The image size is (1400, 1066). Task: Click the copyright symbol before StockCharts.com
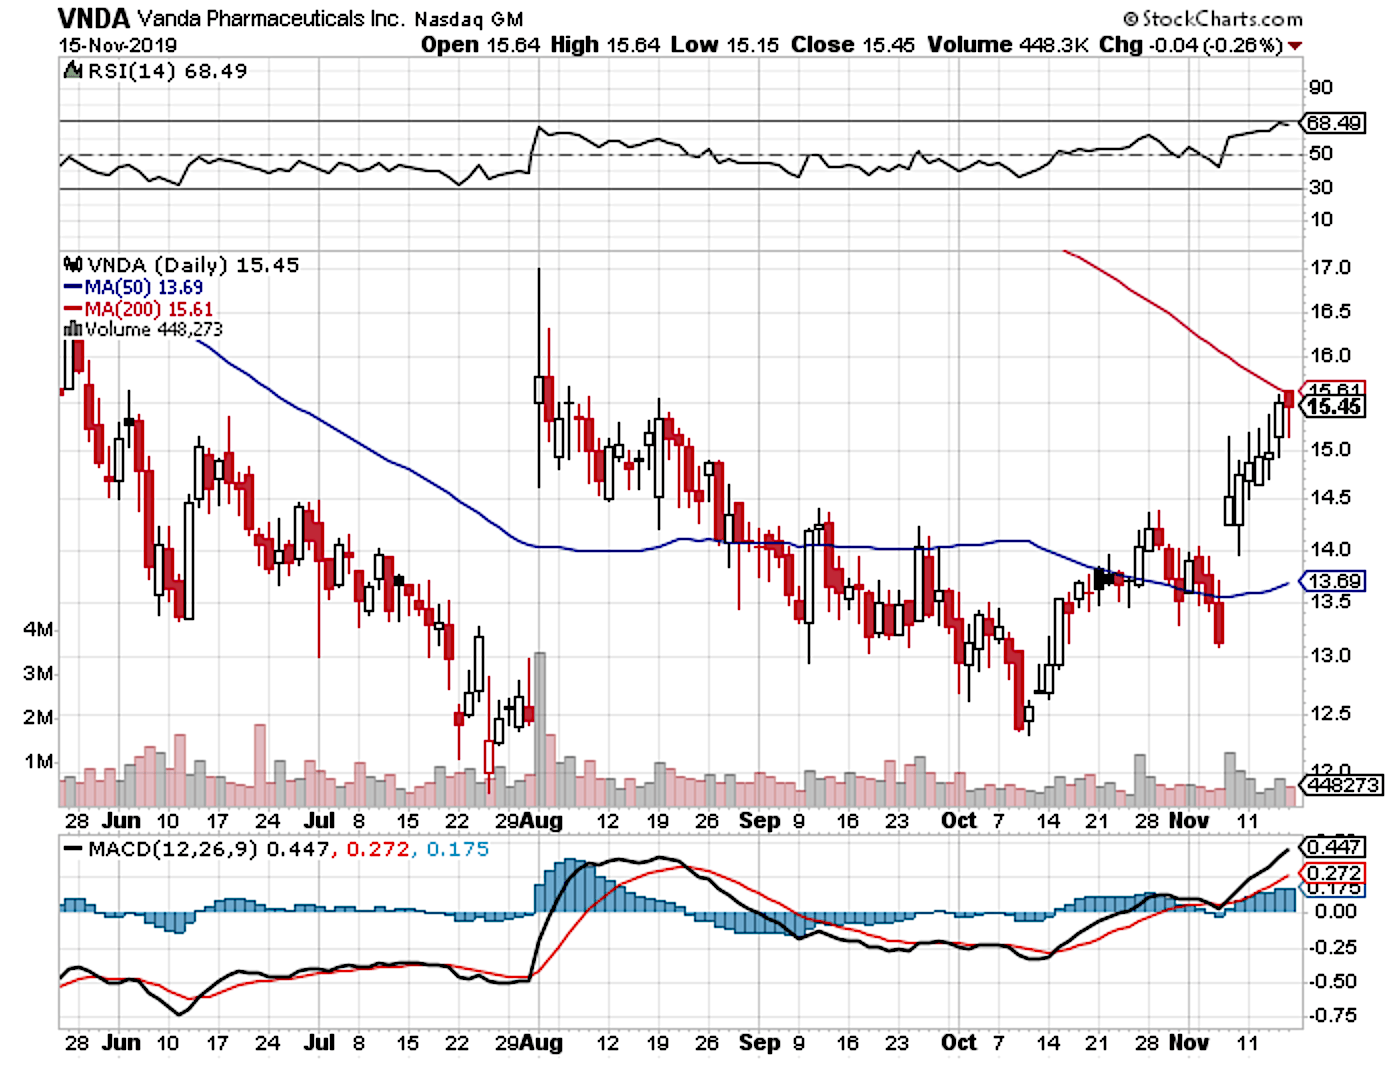click(x=1131, y=19)
